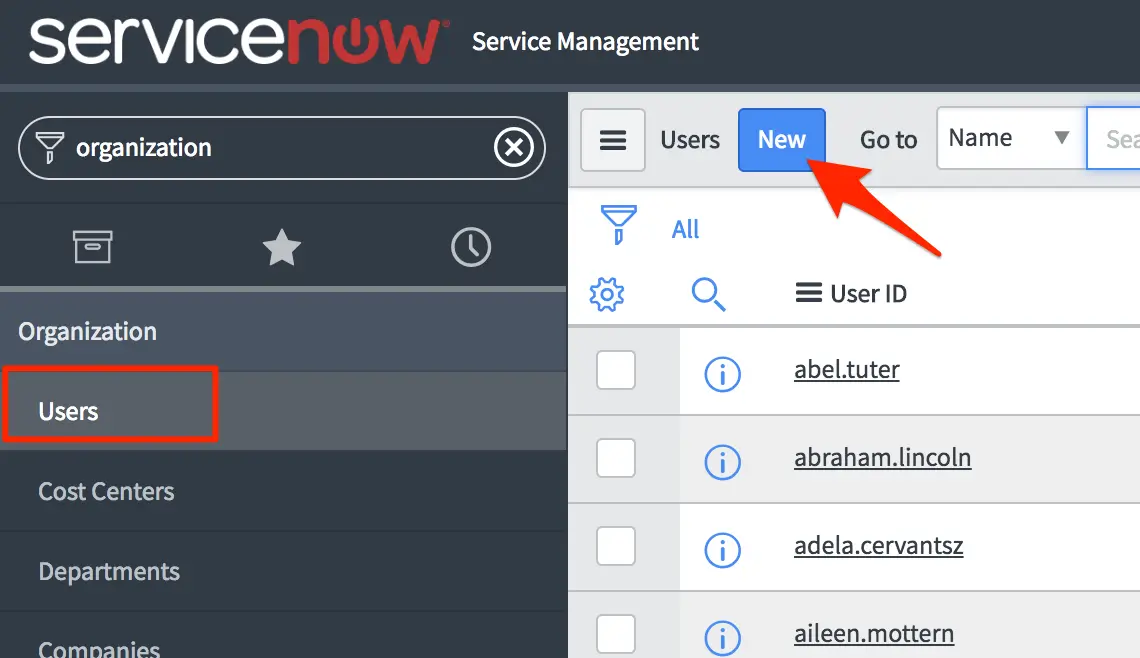Open the aileen.mottern user record

pyautogui.click(x=874, y=634)
